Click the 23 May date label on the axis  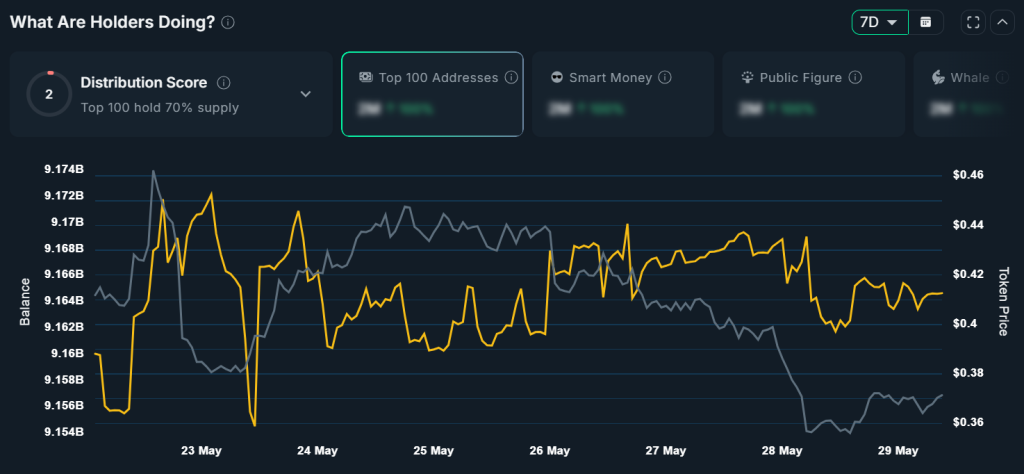coord(200,450)
